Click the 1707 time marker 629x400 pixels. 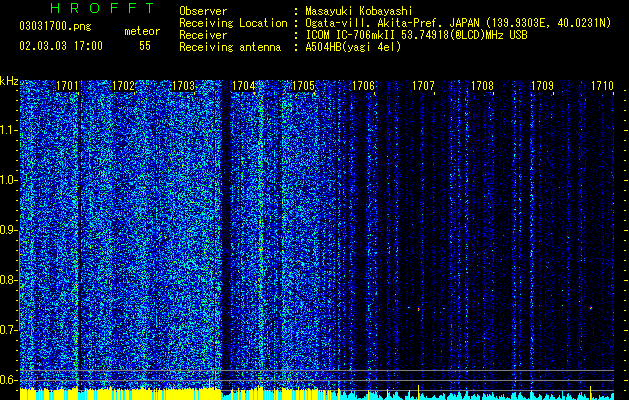click(423, 86)
